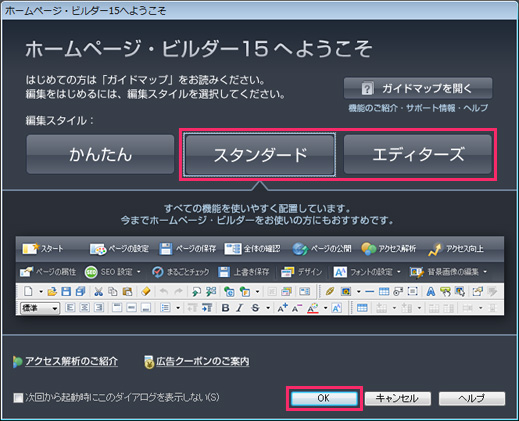Expand the insert image dropdown arrow
The height and width of the screenshot is (421, 519).
click(359, 292)
